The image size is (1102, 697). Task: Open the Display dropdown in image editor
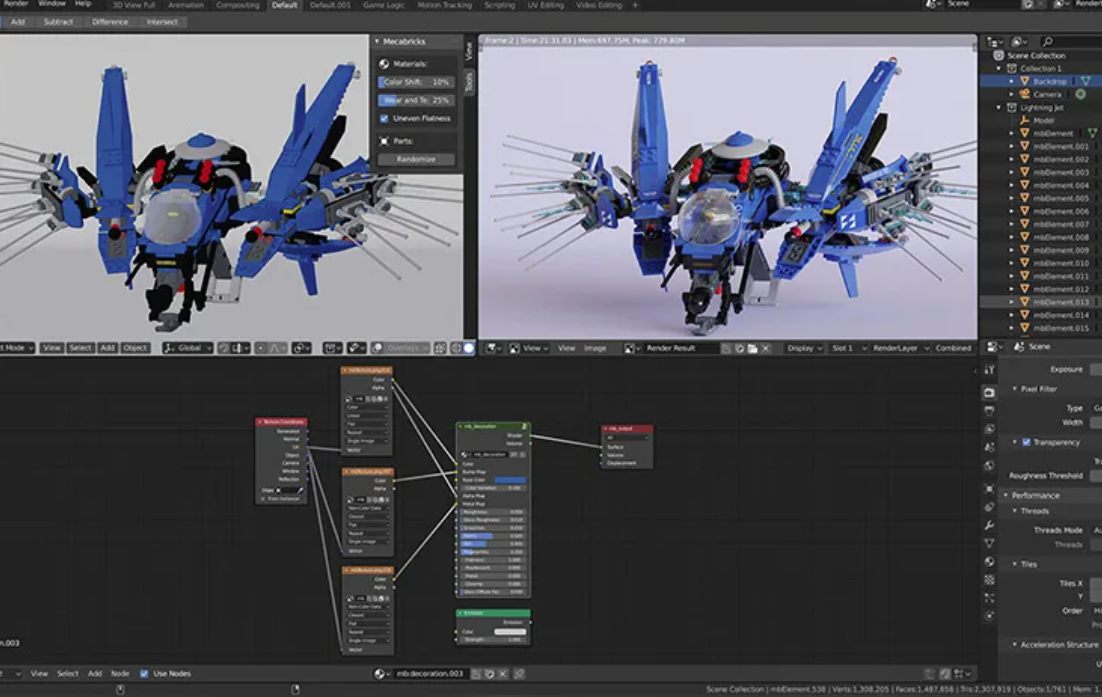point(805,348)
